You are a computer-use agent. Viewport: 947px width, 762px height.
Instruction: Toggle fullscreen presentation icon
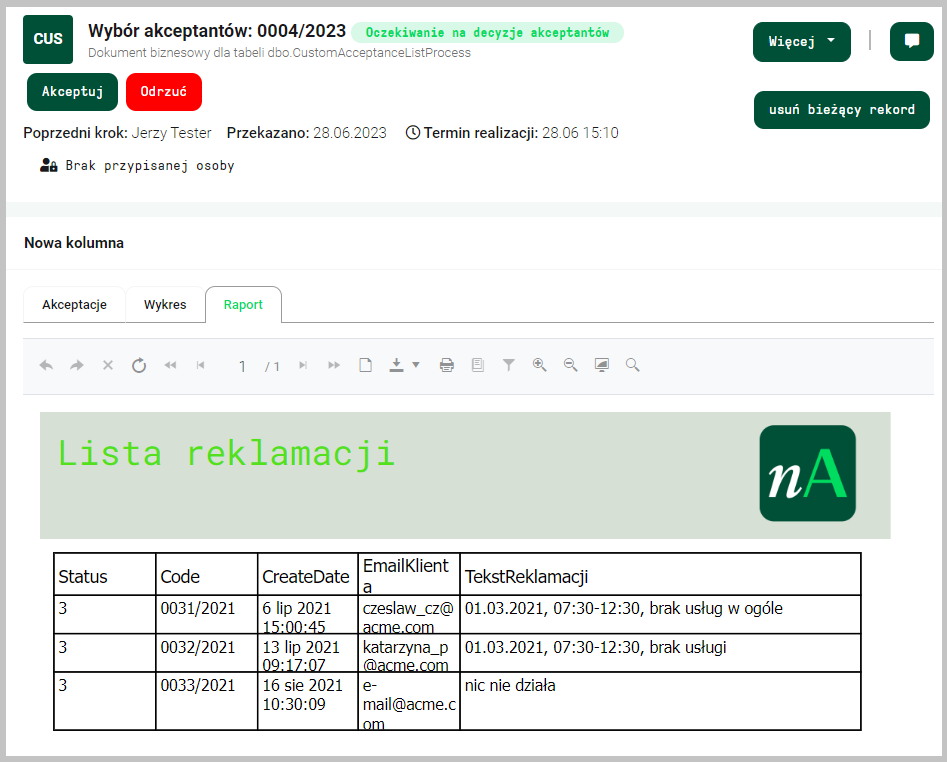tap(602, 365)
